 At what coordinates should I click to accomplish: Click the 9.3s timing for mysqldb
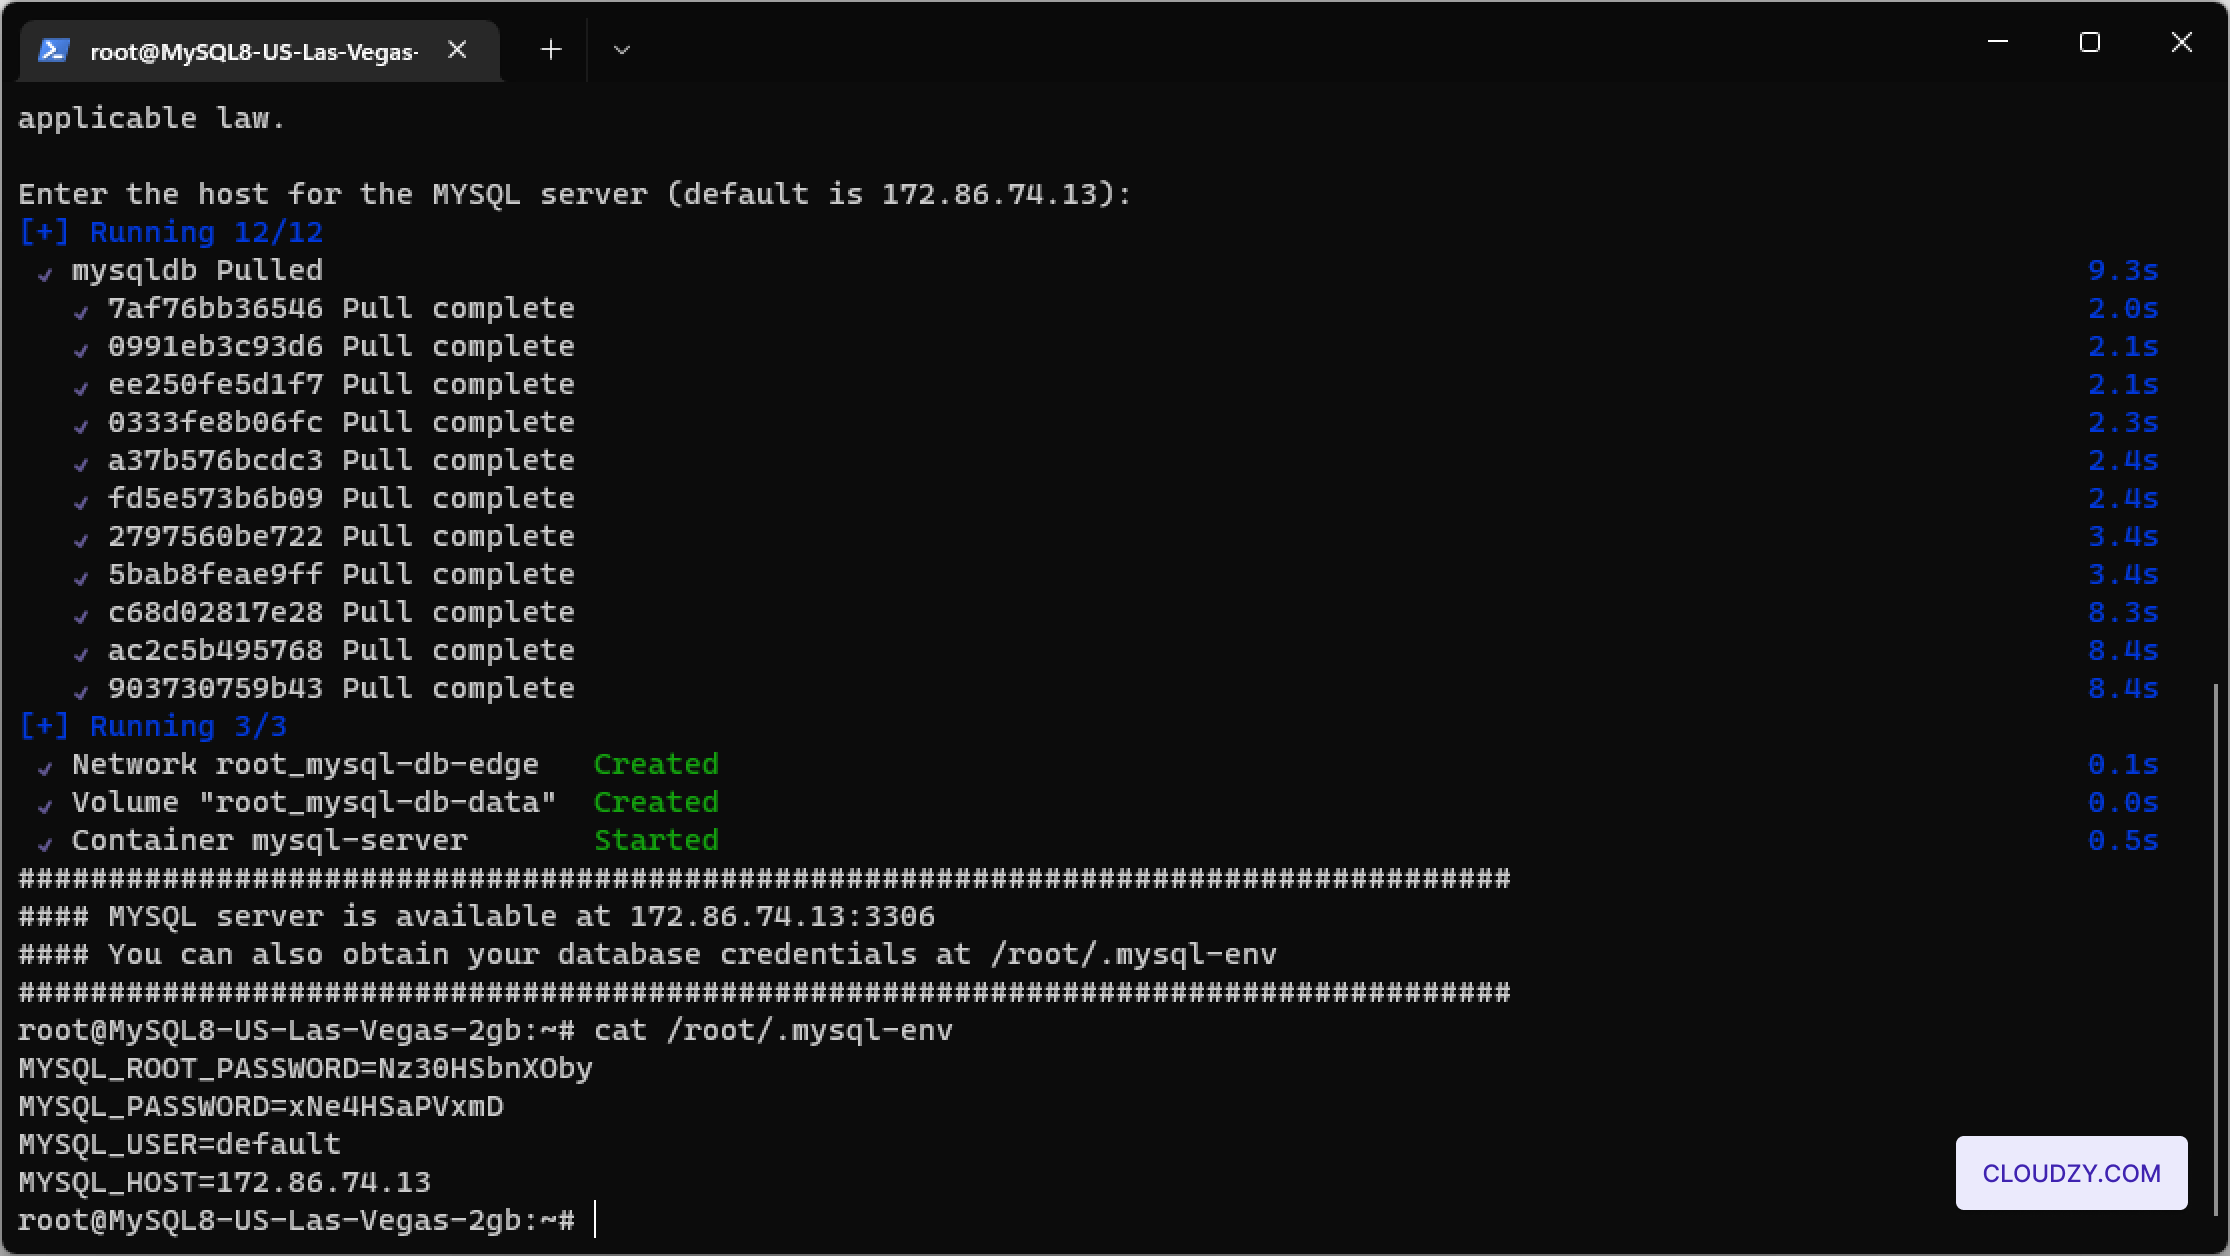point(2123,271)
